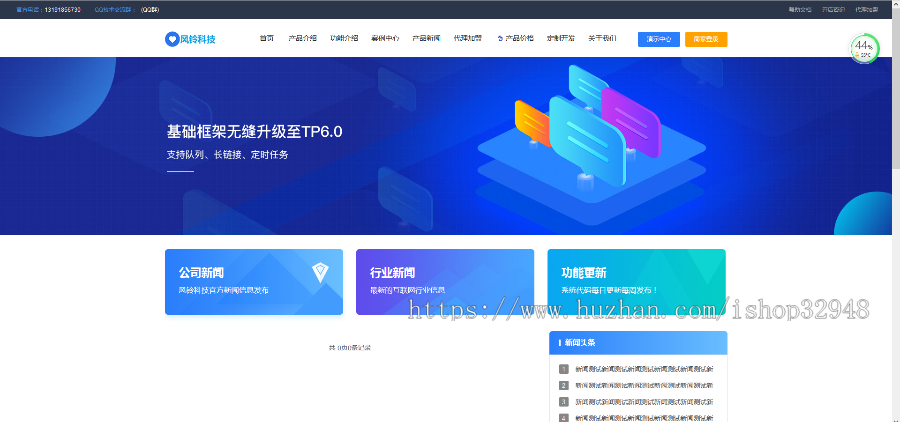Open headline news item number 1
The image size is (900, 422).
coord(637,369)
